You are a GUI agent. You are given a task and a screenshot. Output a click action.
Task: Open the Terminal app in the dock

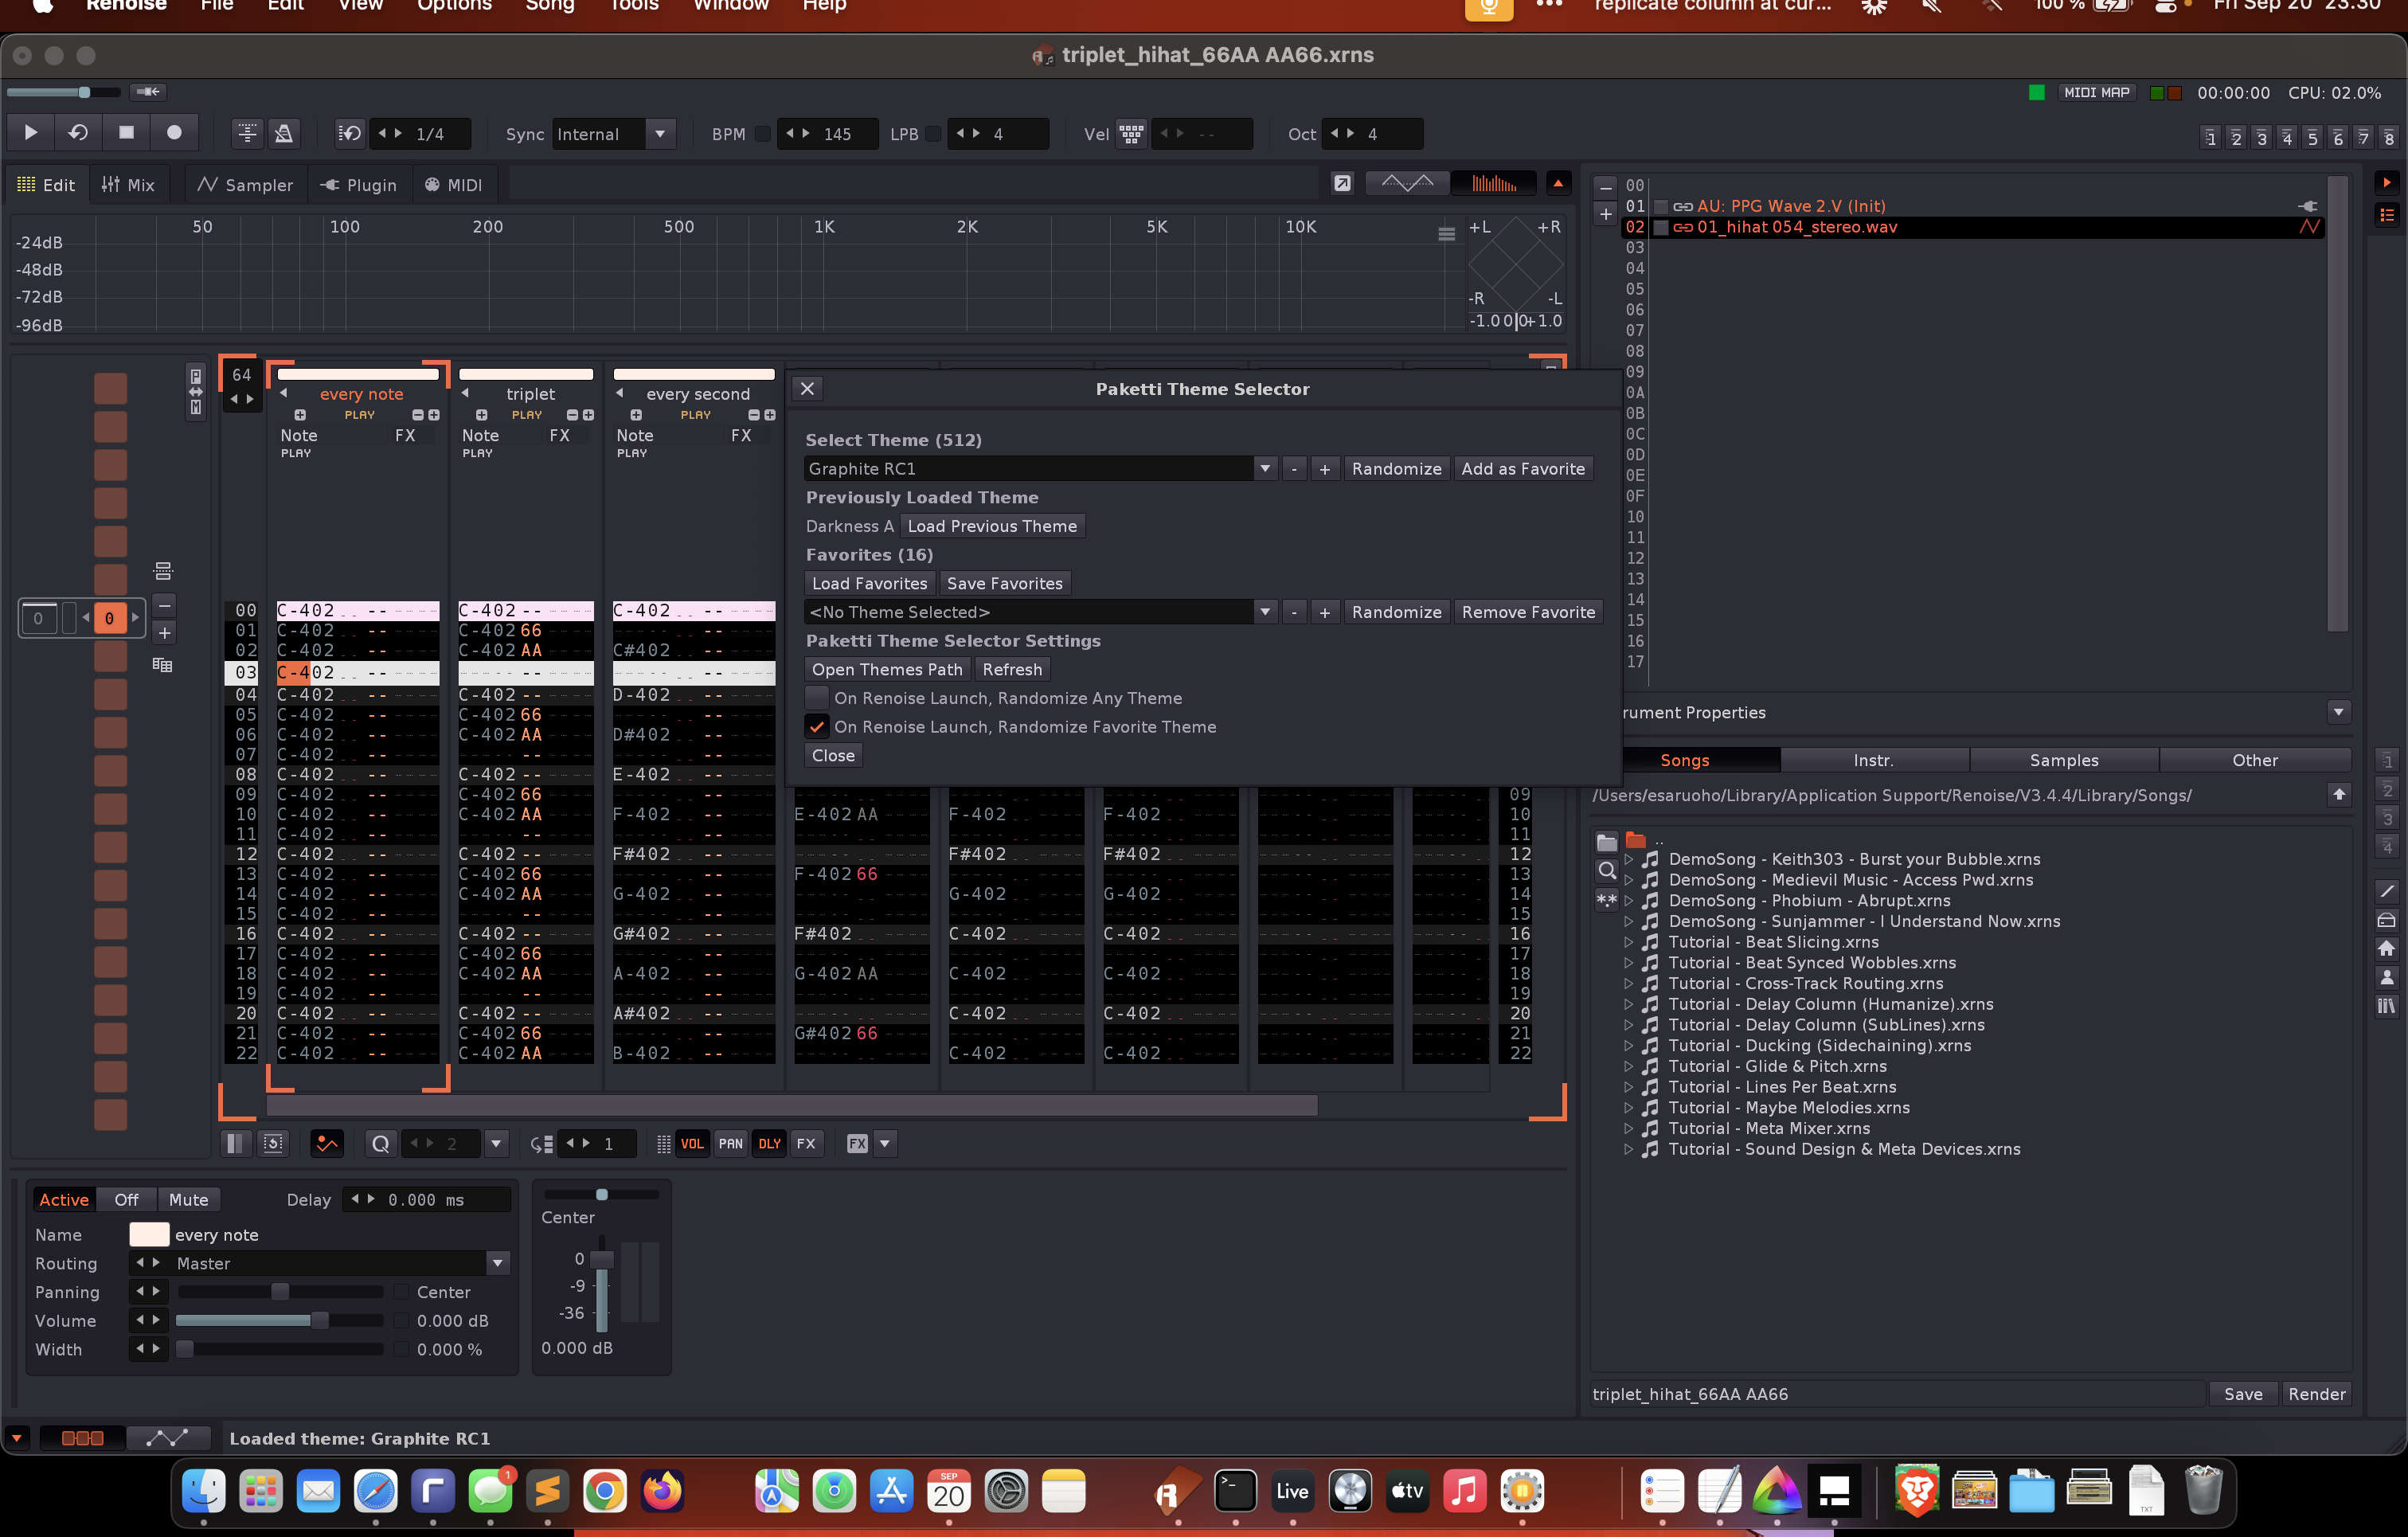[1235, 1491]
